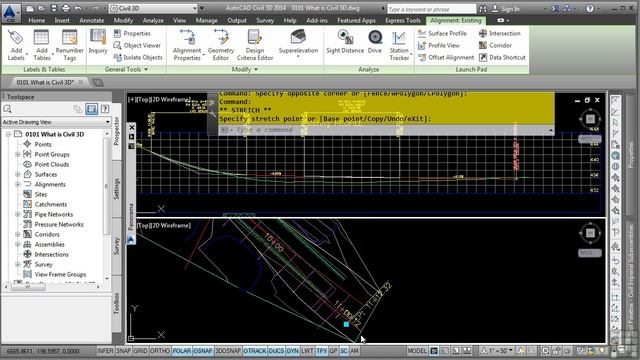Create a Data Shortcut
Screen dimensions: 640x360
click(502, 58)
